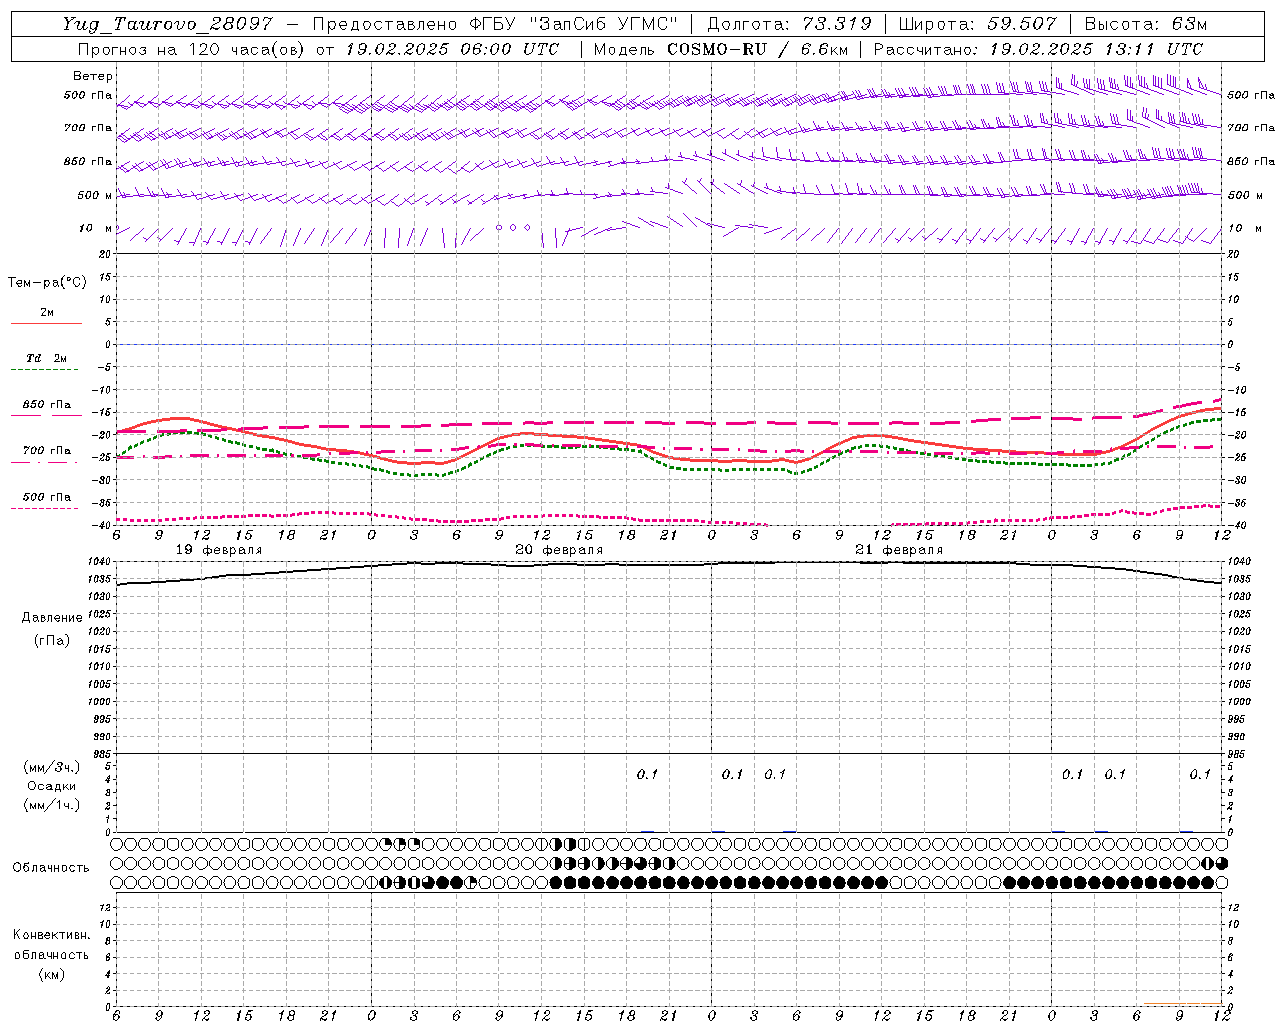Click the '700 гПа' temperature legend entry

(x=47, y=451)
